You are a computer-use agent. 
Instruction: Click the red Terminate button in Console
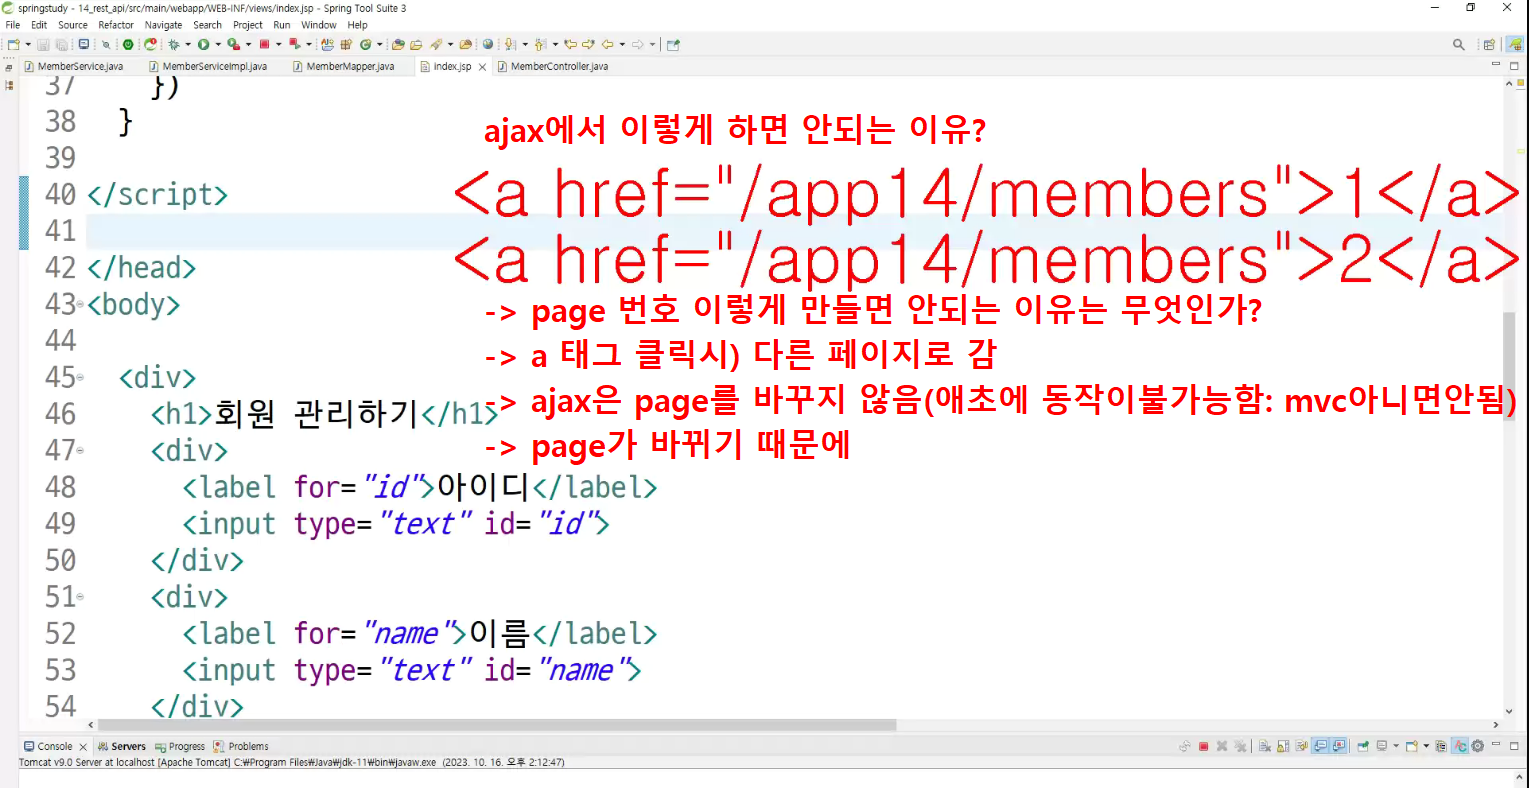1203,746
